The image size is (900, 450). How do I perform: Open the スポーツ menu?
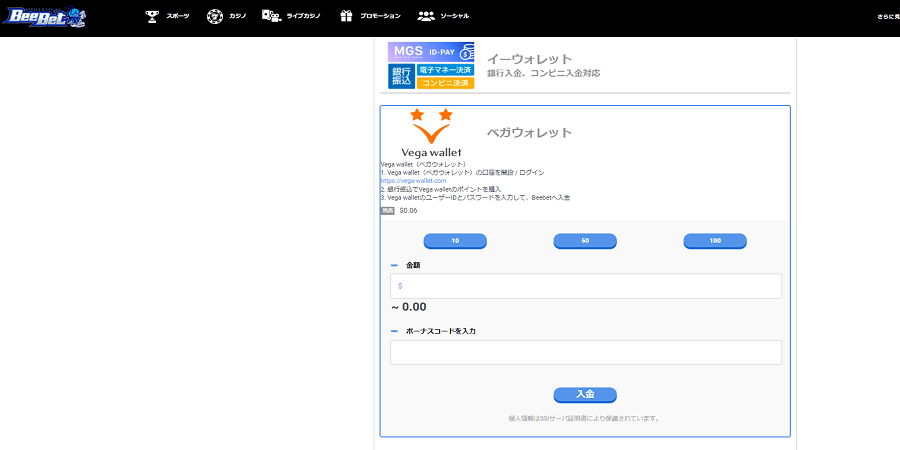click(x=177, y=17)
